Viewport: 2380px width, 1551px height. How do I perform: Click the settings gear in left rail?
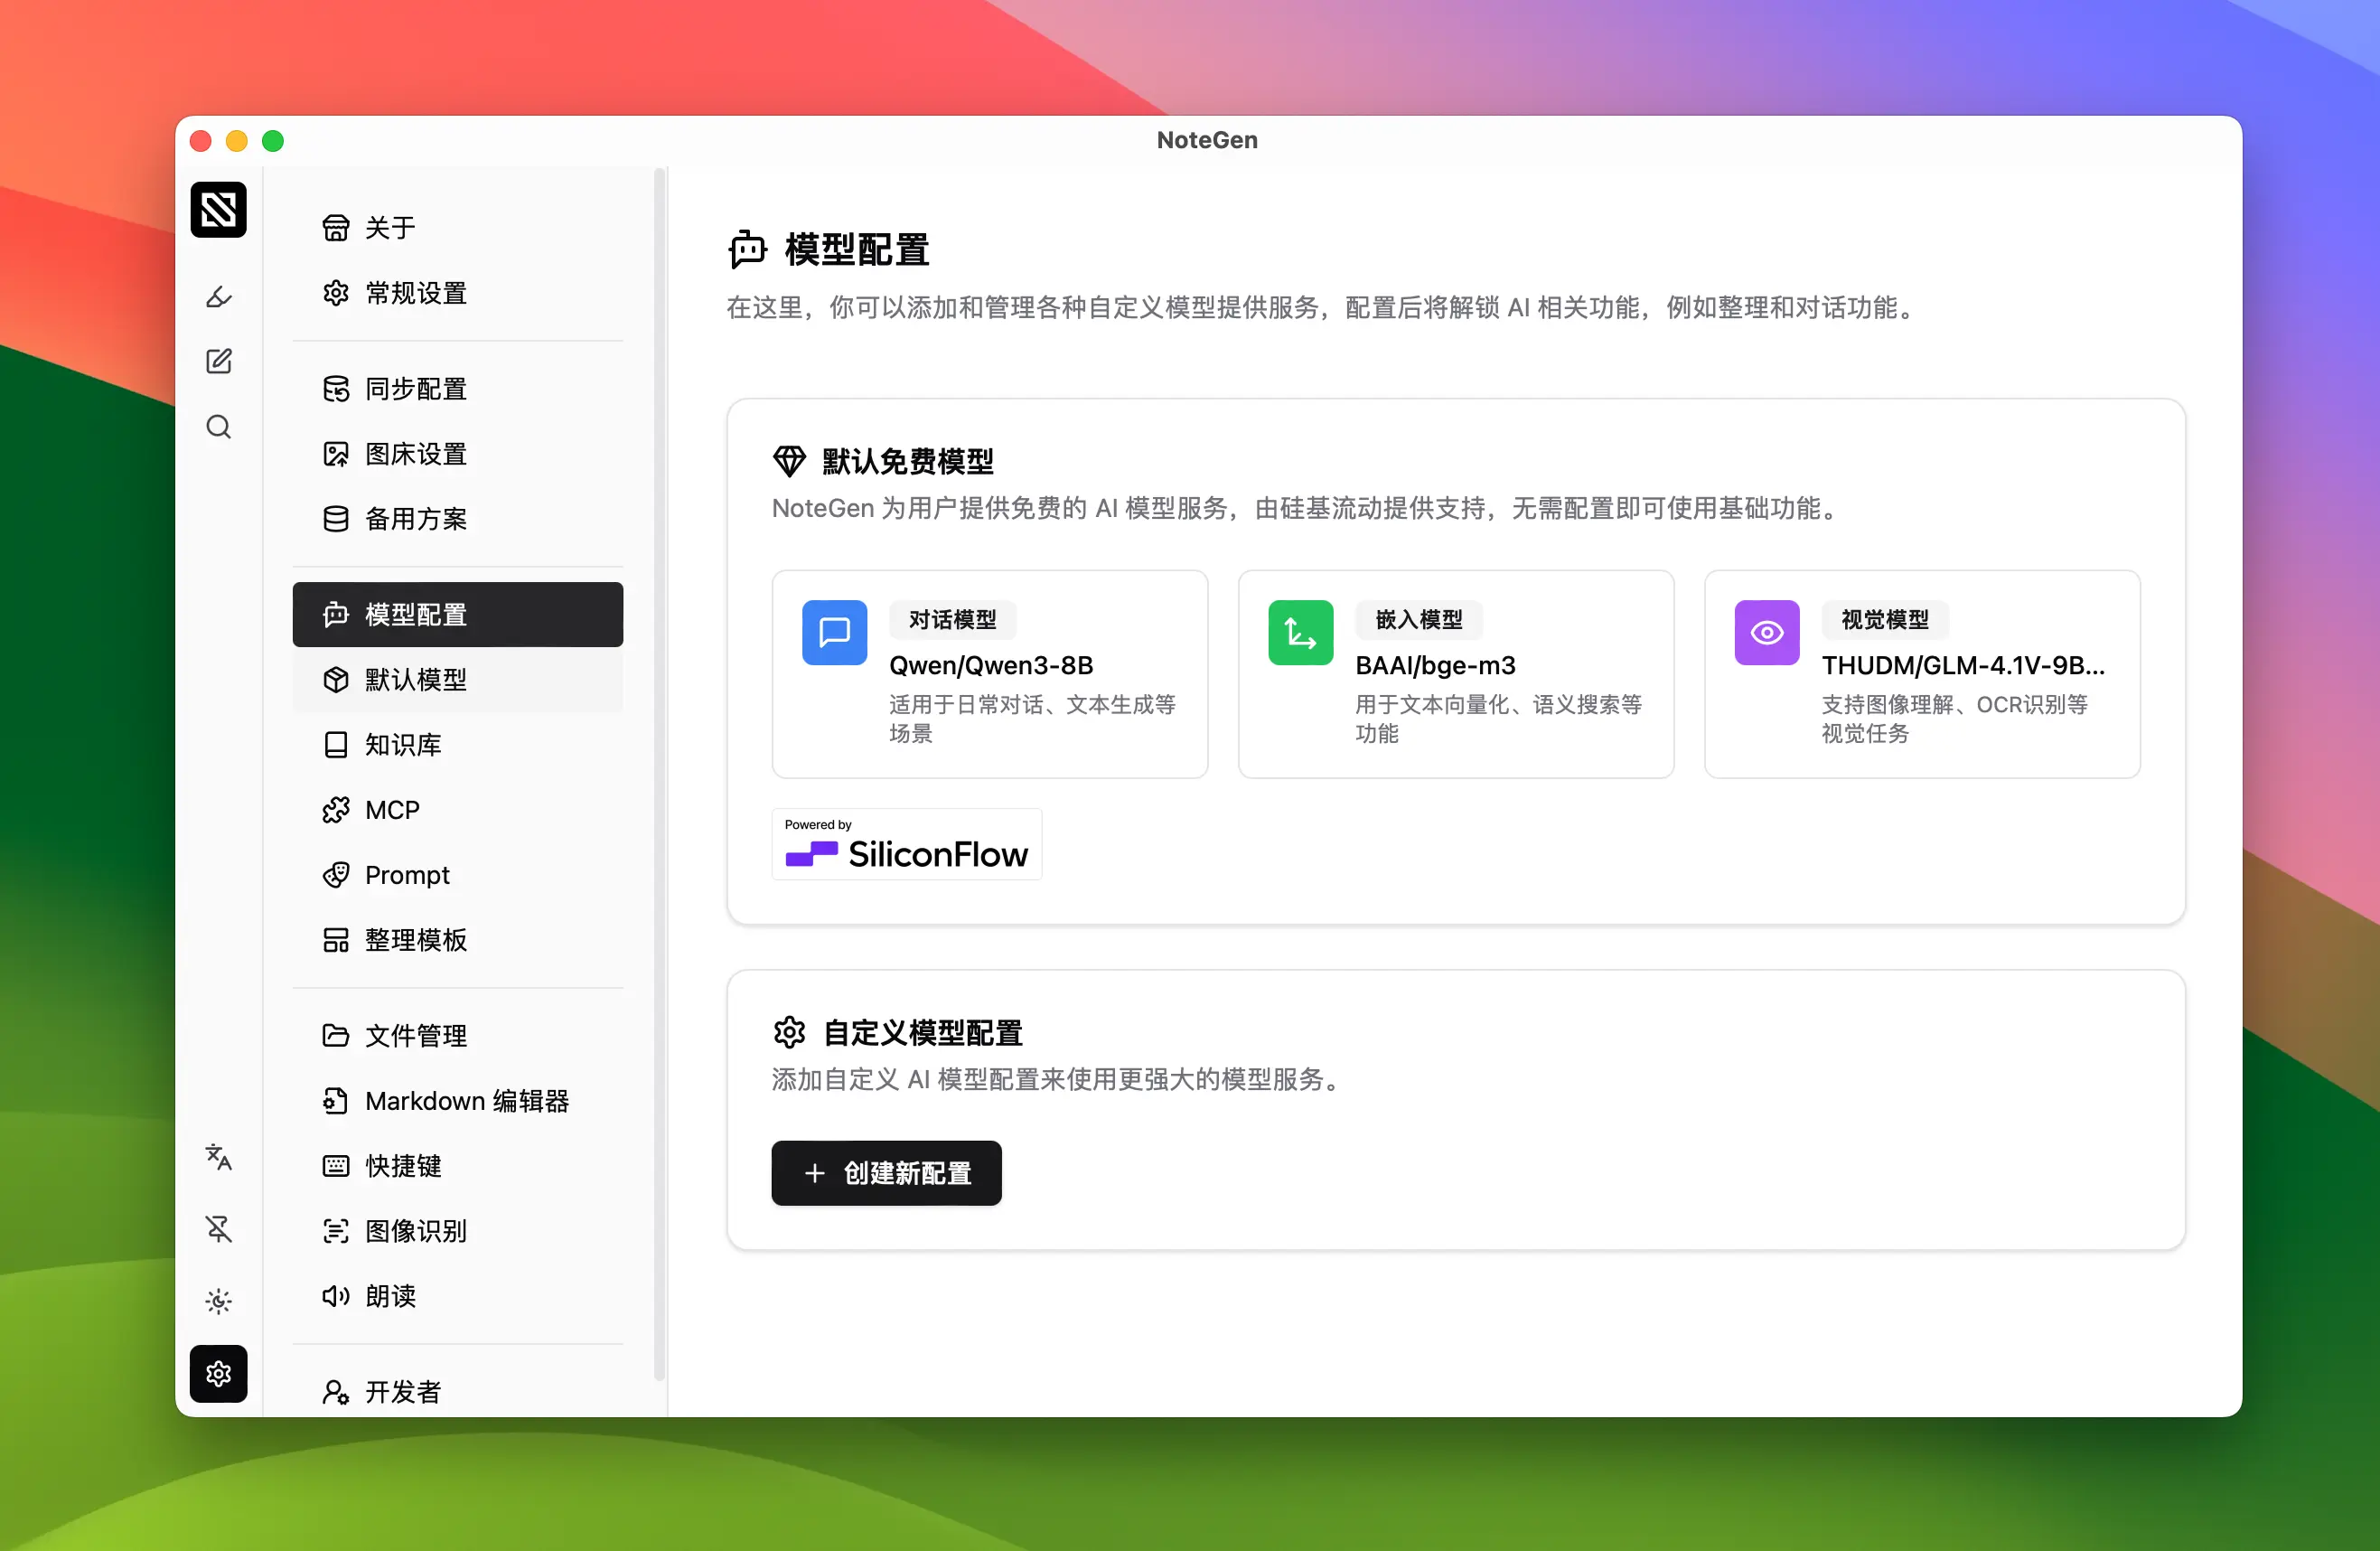218,1374
